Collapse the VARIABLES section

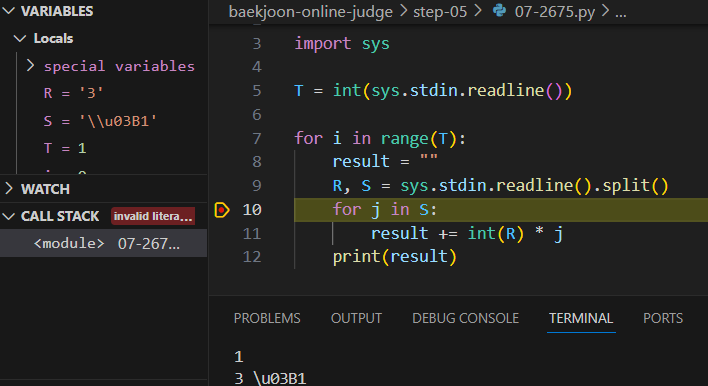coord(9,11)
